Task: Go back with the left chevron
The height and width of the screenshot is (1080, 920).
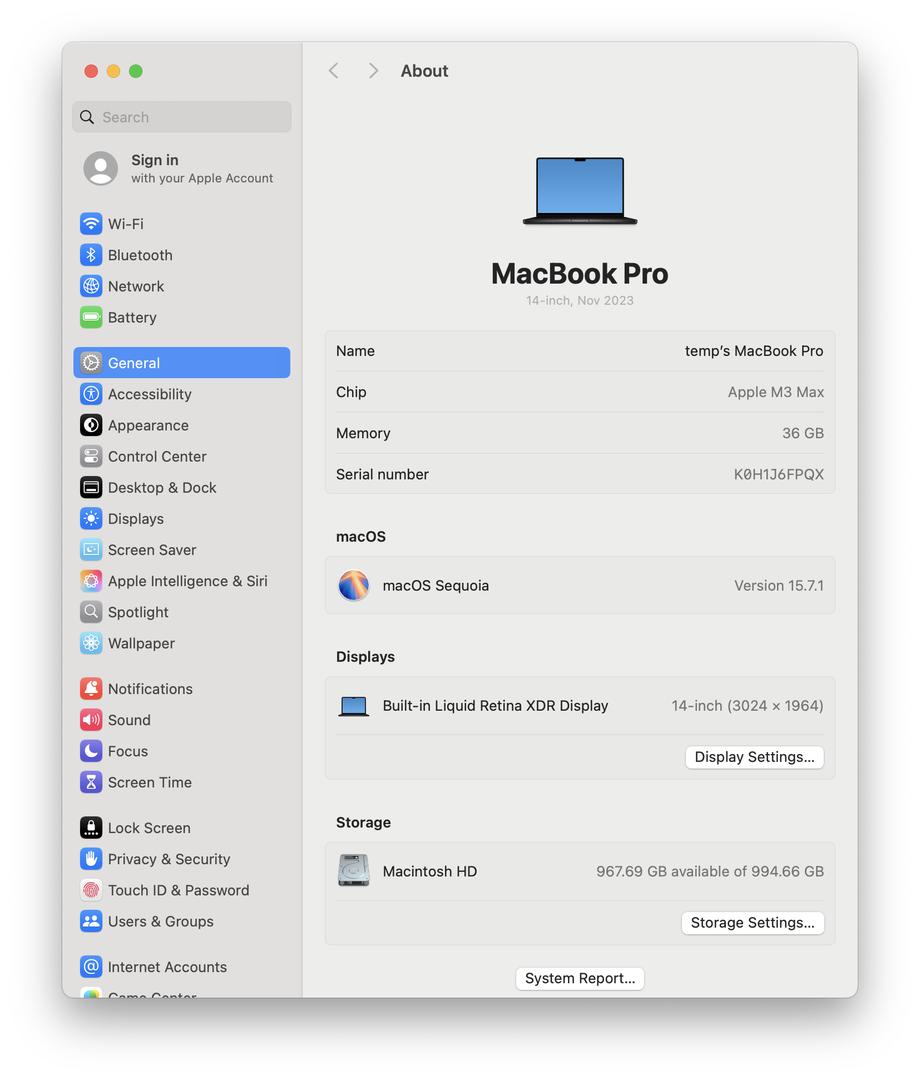Action: pyautogui.click(x=334, y=71)
